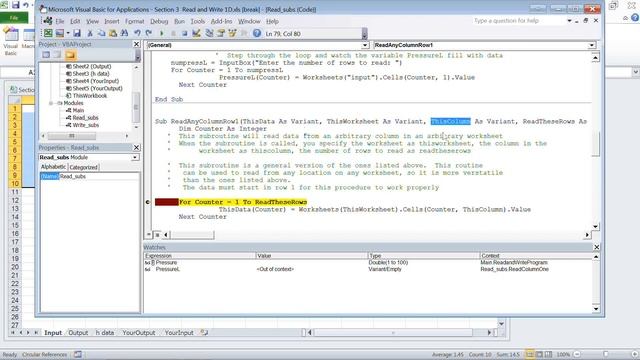
Task: Click the breakpoint dot beside the For Counter line
Action: (x=148, y=202)
